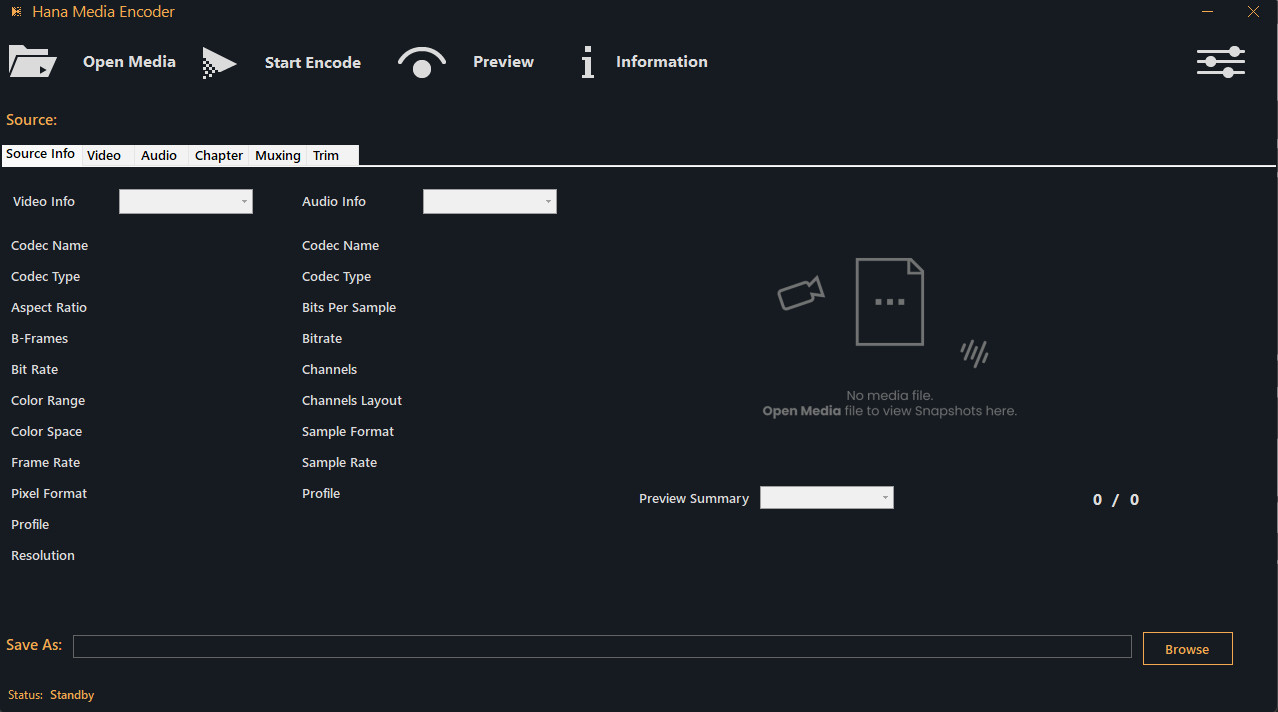Click the 'Preview Summary' label
This screenshot has width=1278, height=712.
click(694, 498)
